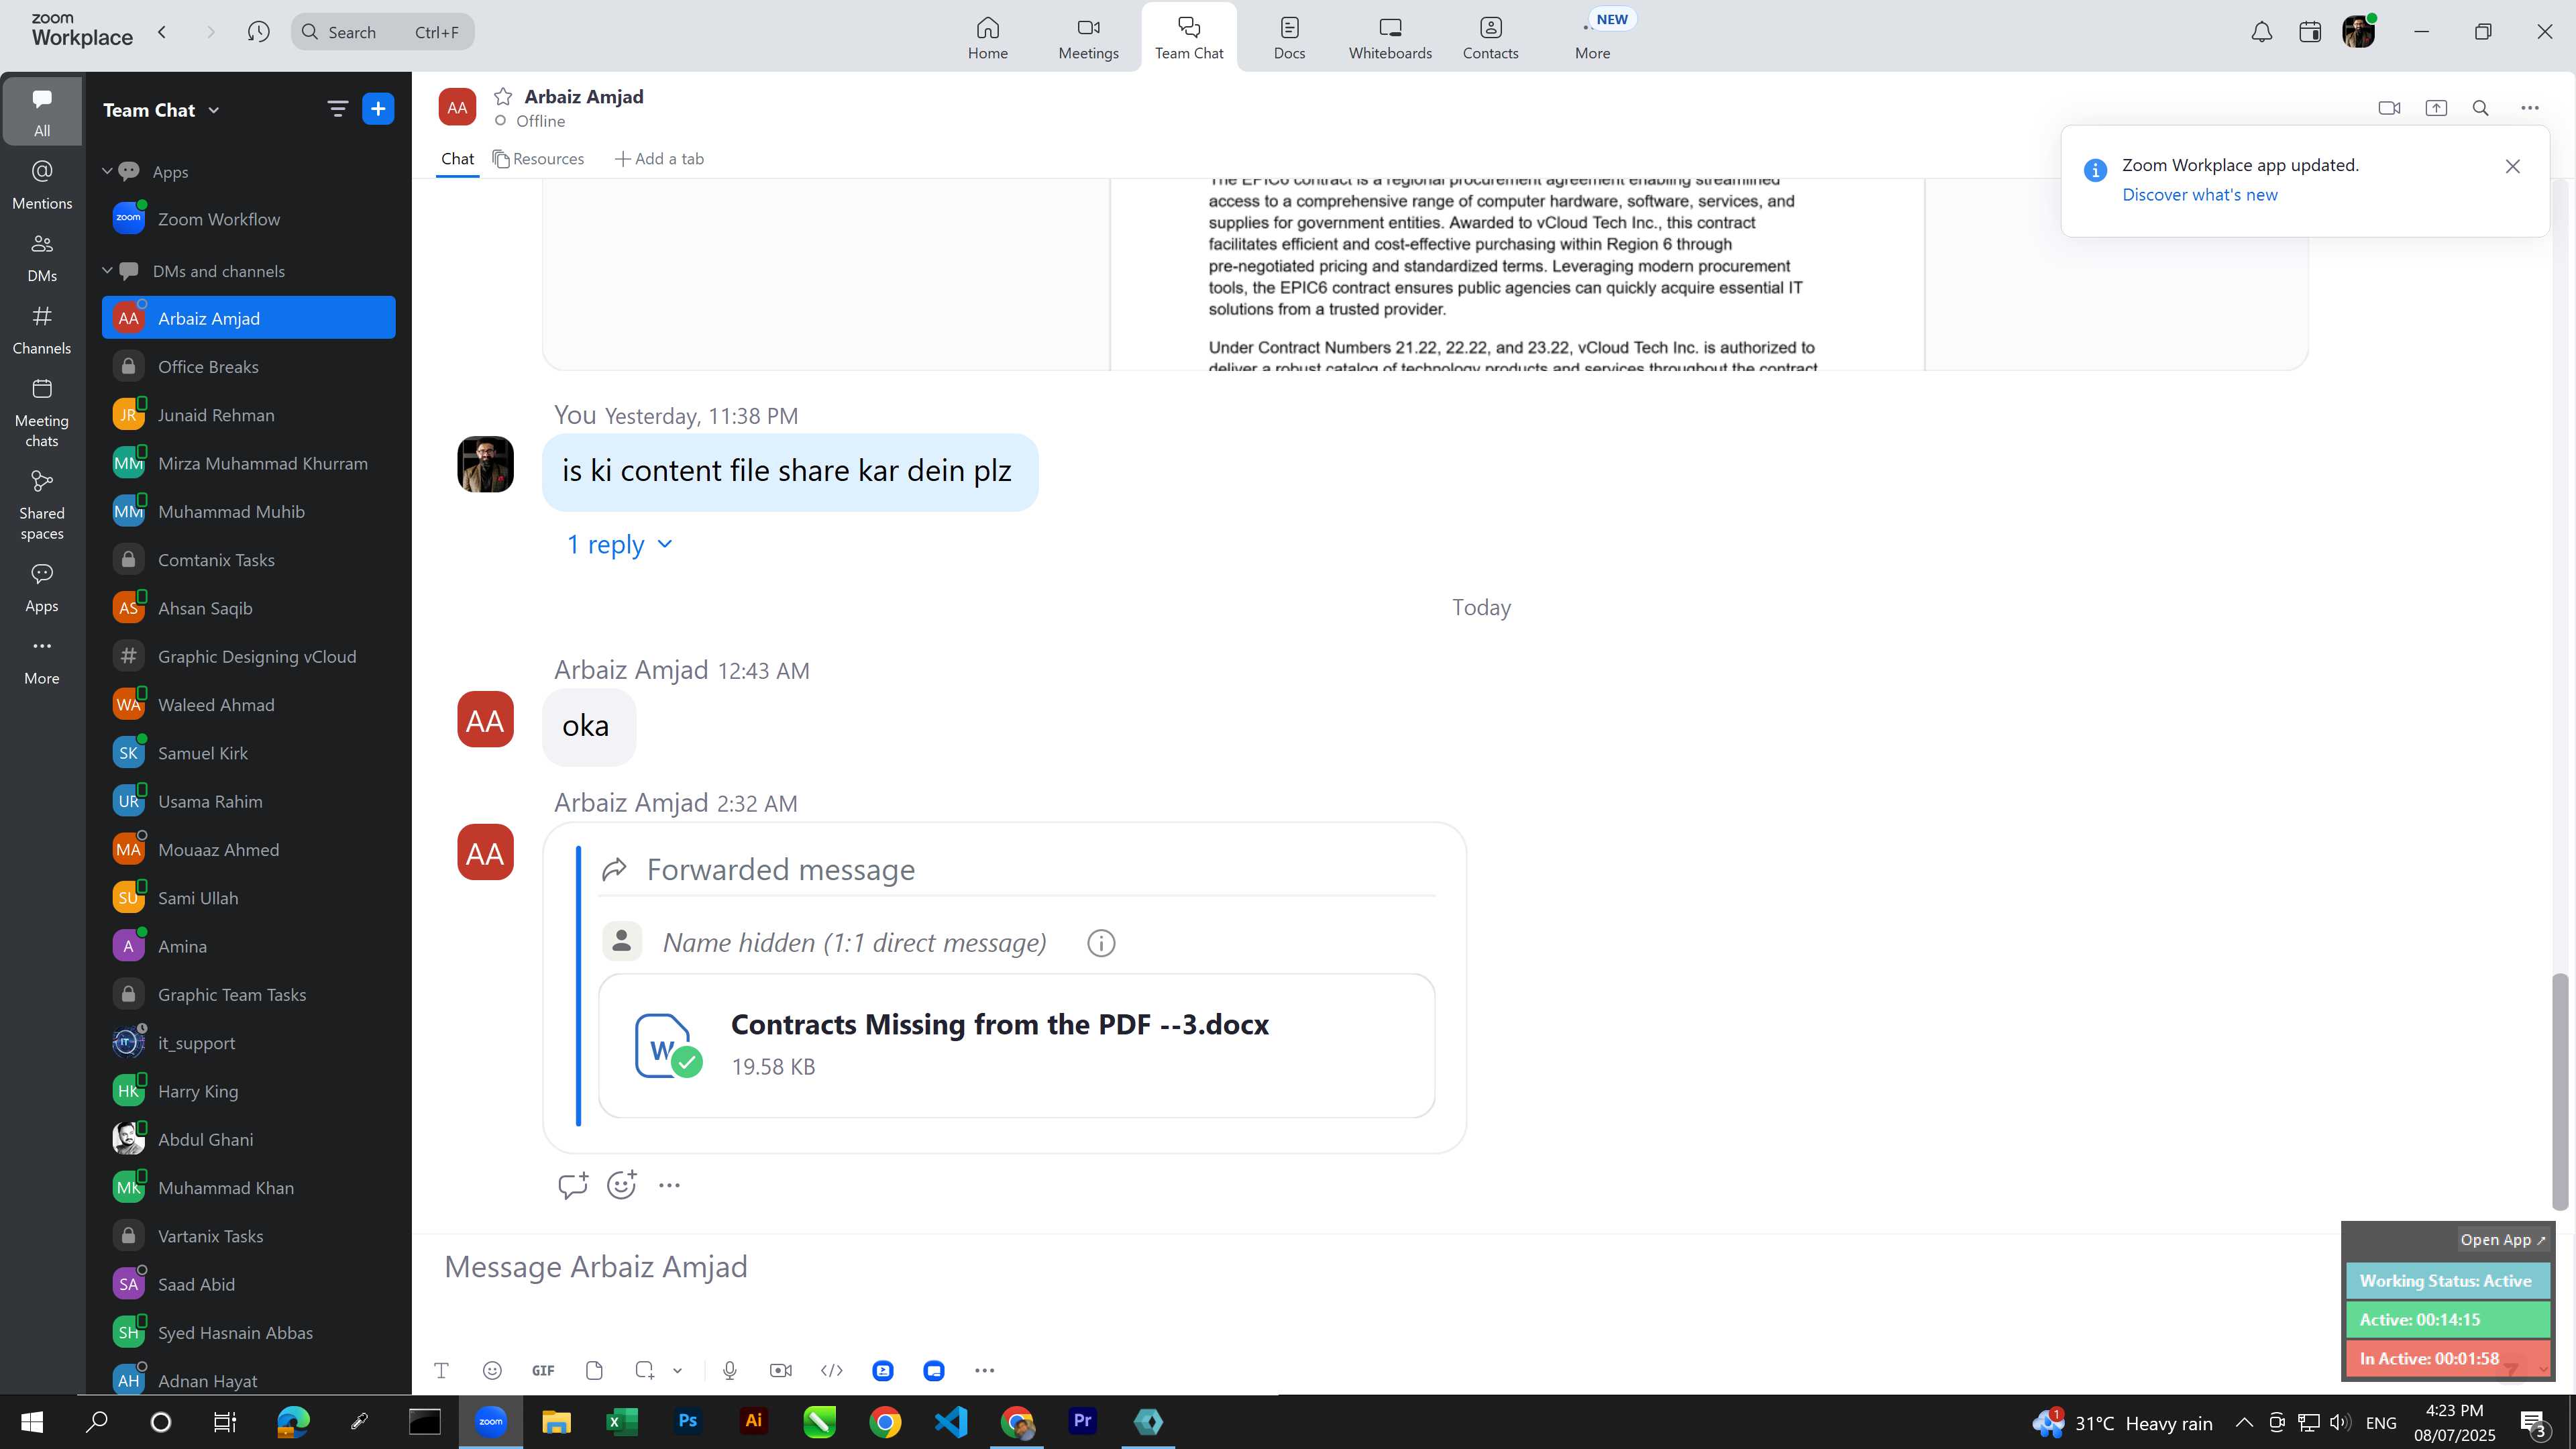Open the notifications bell
The width and height of the screenshot is (2576, 1449).
[x=2261, y=32]
